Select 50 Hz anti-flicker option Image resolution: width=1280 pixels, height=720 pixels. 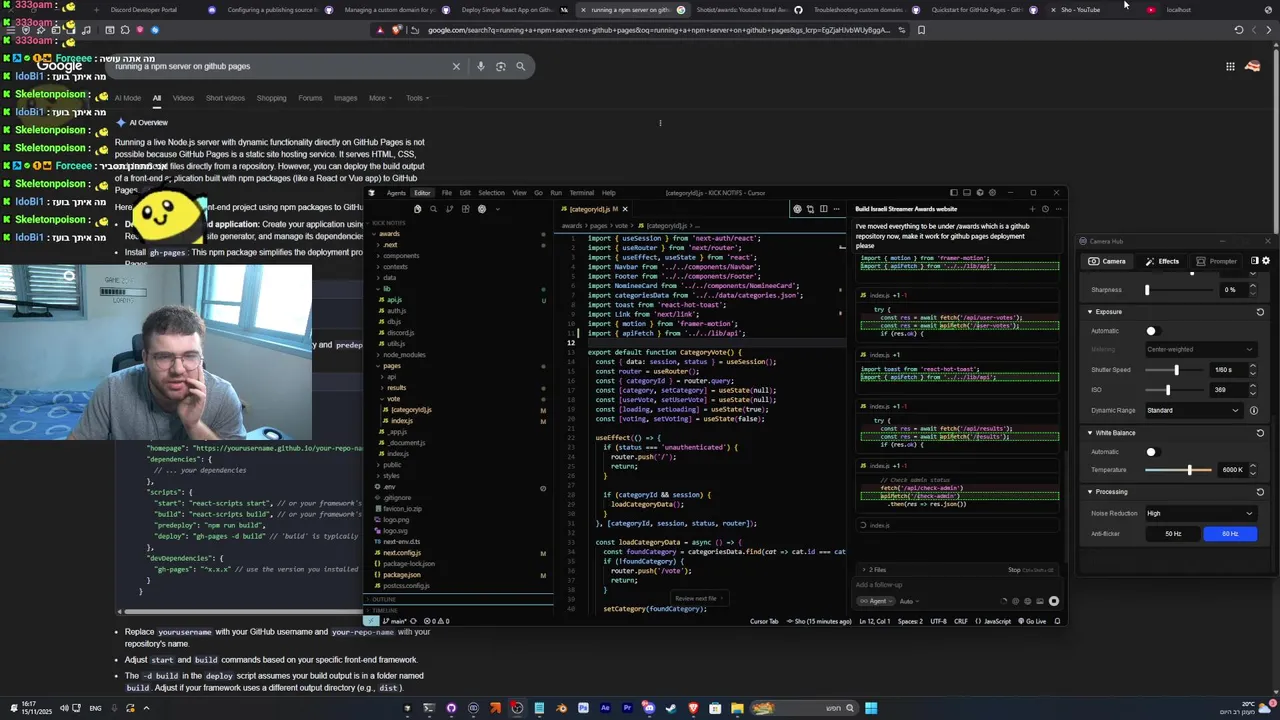[x=1173, y=534]
